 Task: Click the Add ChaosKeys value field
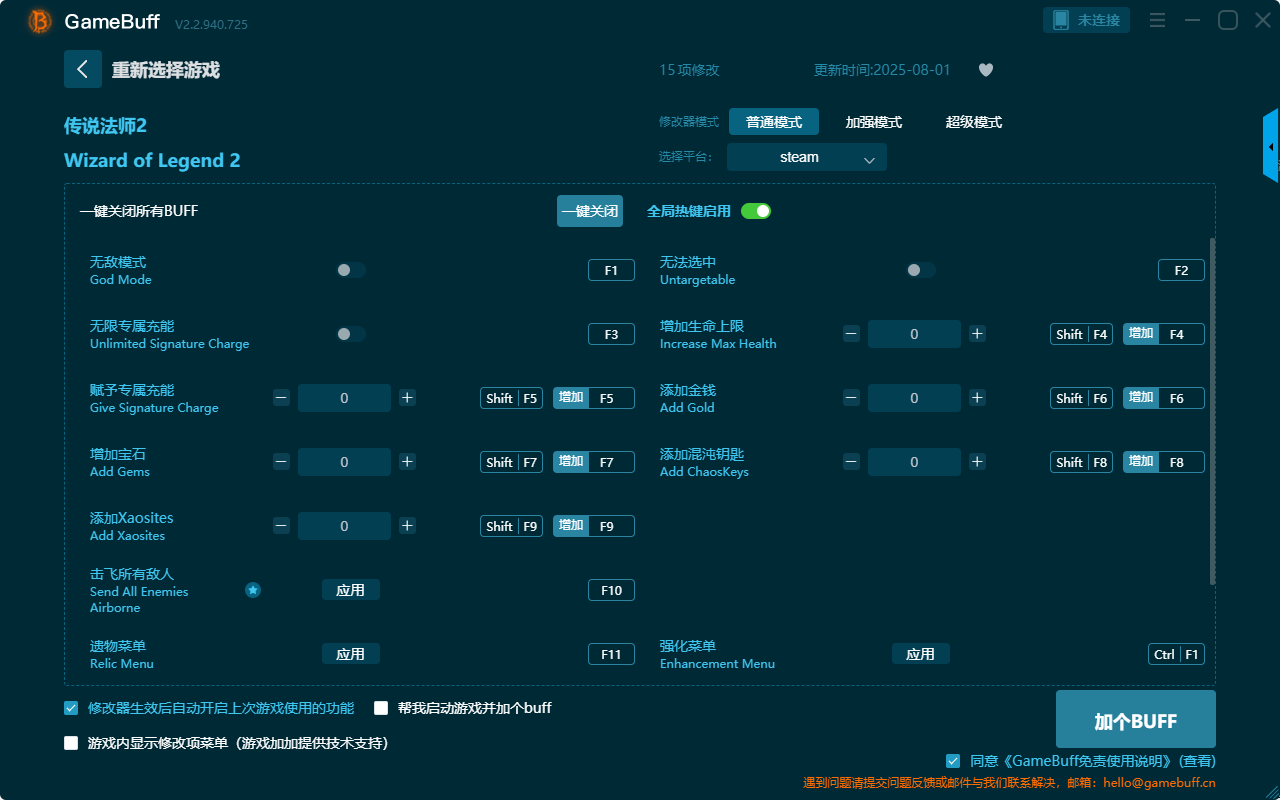(914, 462)
